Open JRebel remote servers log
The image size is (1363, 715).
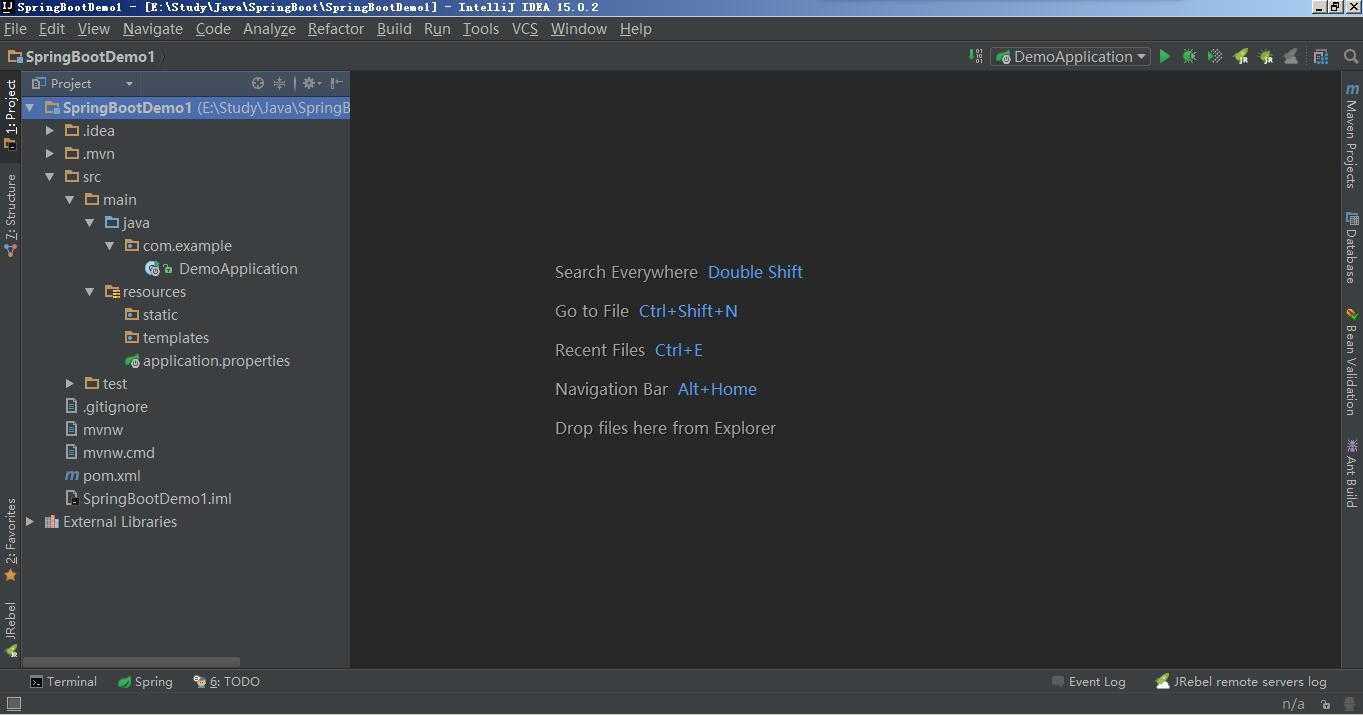[x=1241, y=682]
